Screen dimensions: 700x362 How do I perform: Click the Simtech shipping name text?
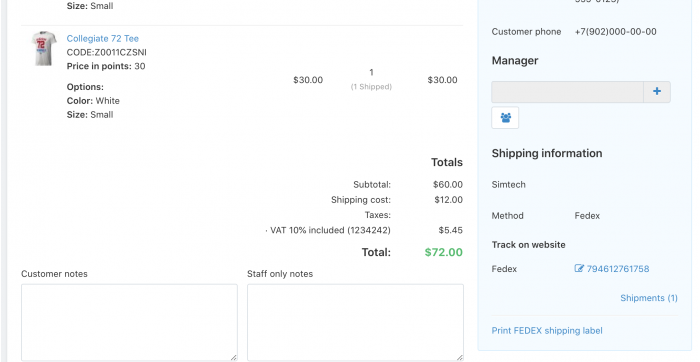tap(508, 184)
